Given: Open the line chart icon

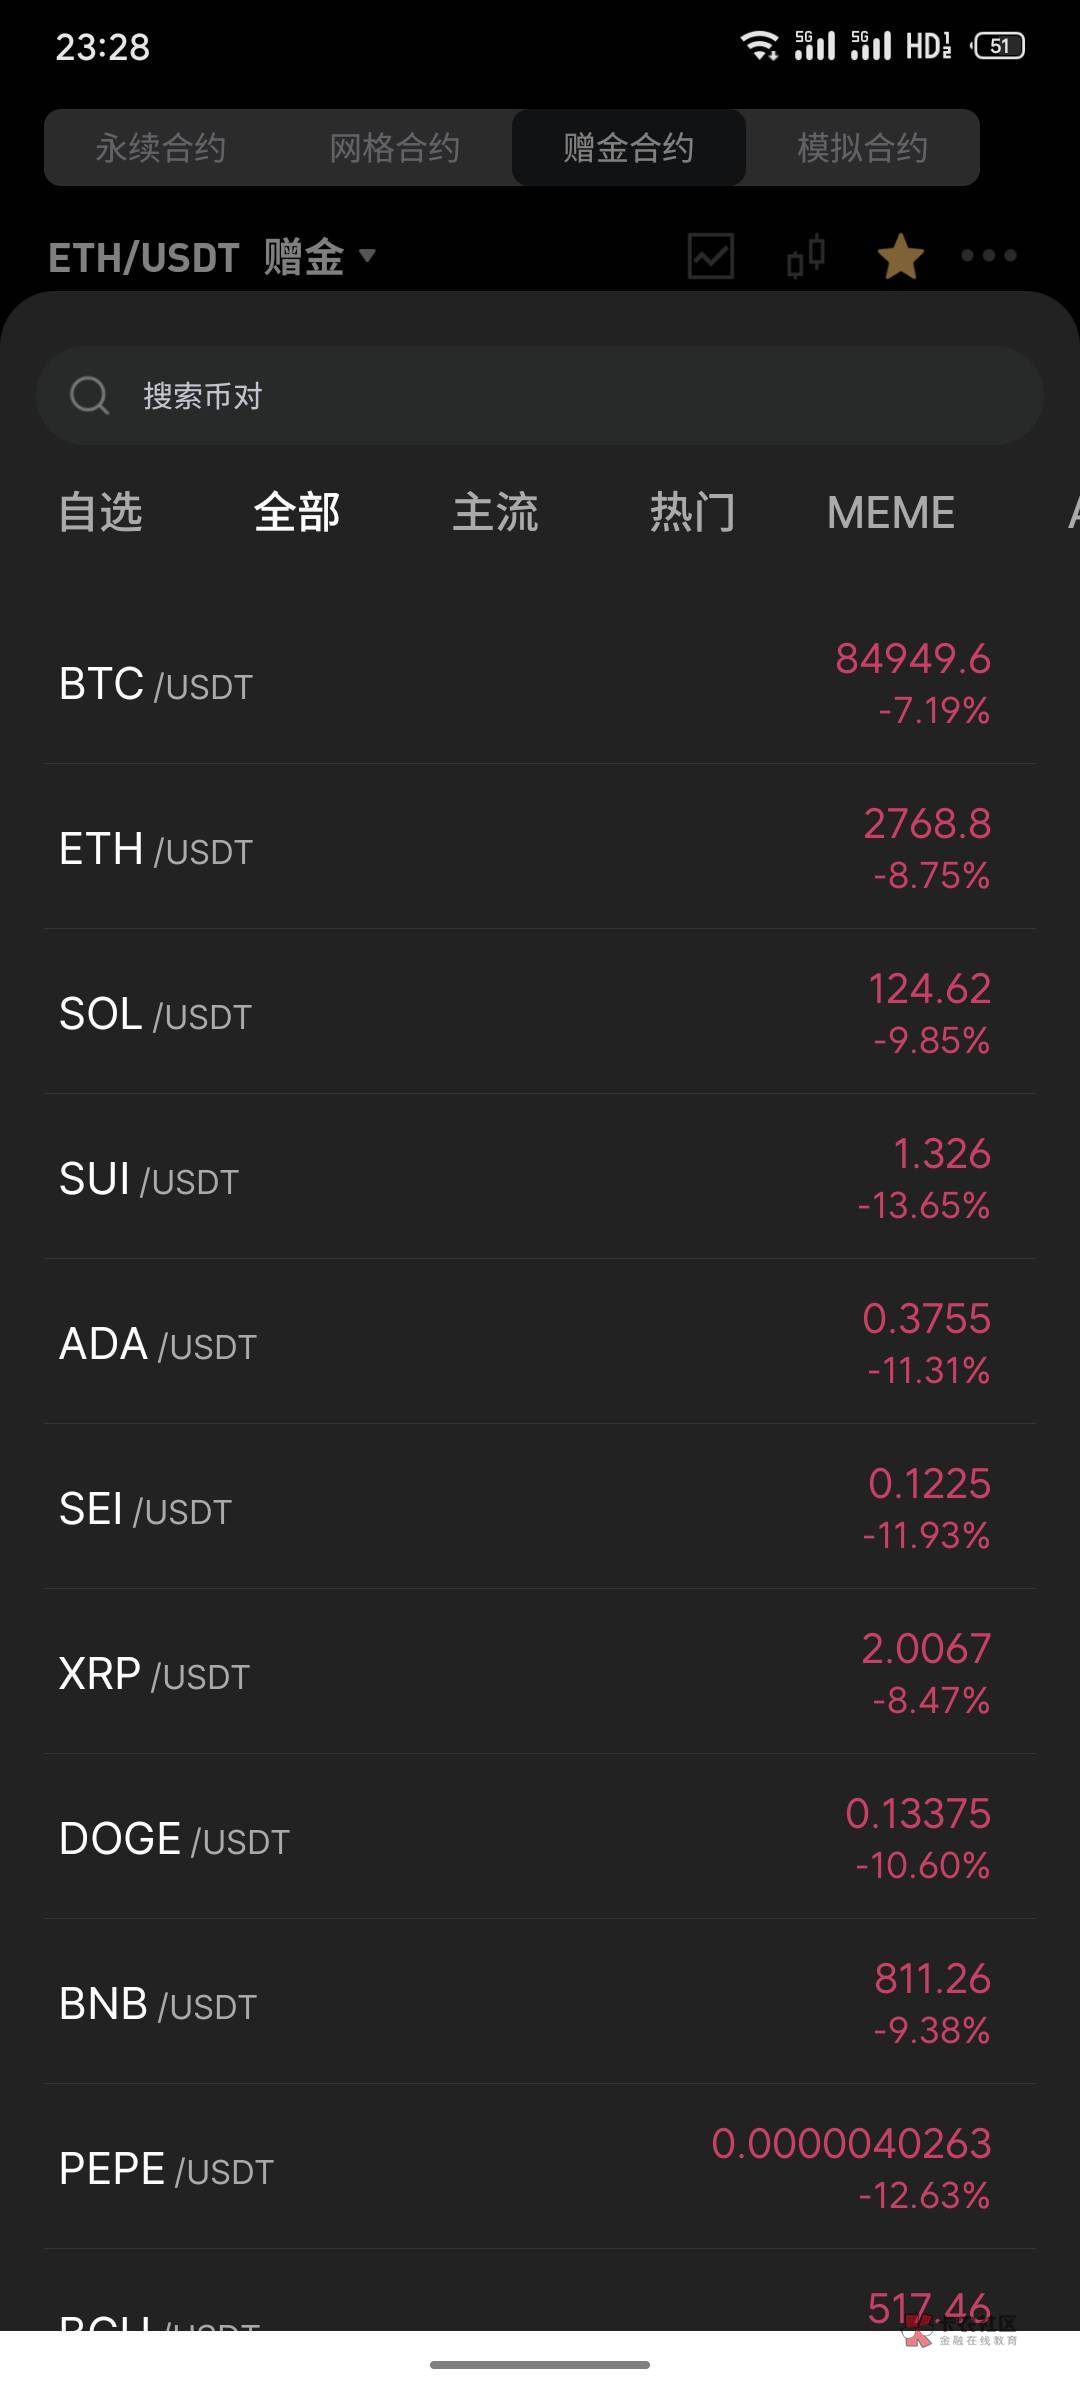Looking at the screenshot, I should click(x=711, y=256).
